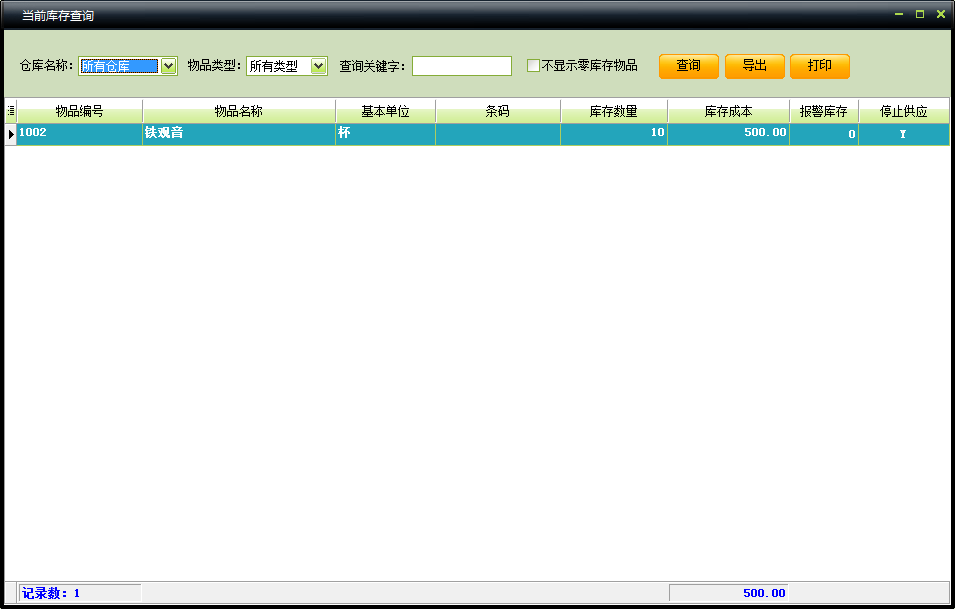The width and height of the screenshot is (955, 609).
Task: Sort by 基本单位 column header
Action: click(x=386, y=111)
